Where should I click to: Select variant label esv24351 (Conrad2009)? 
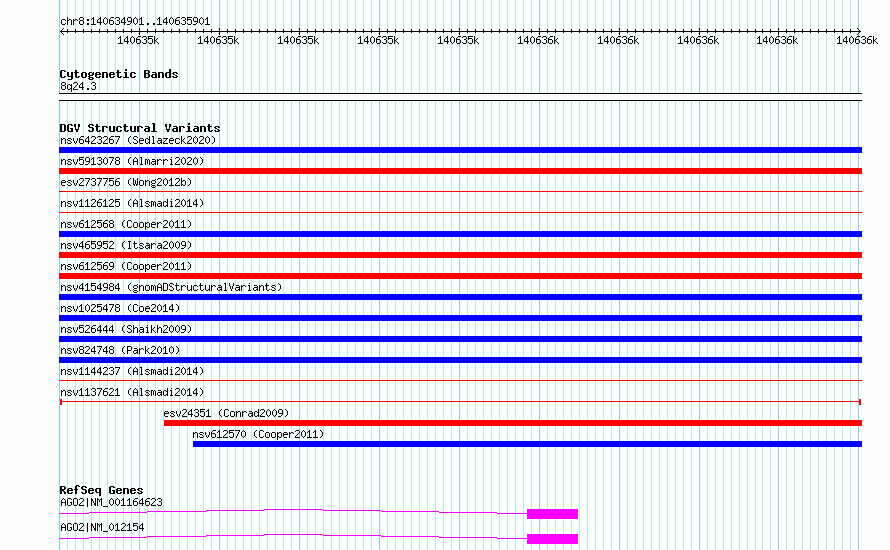[226, 413]
